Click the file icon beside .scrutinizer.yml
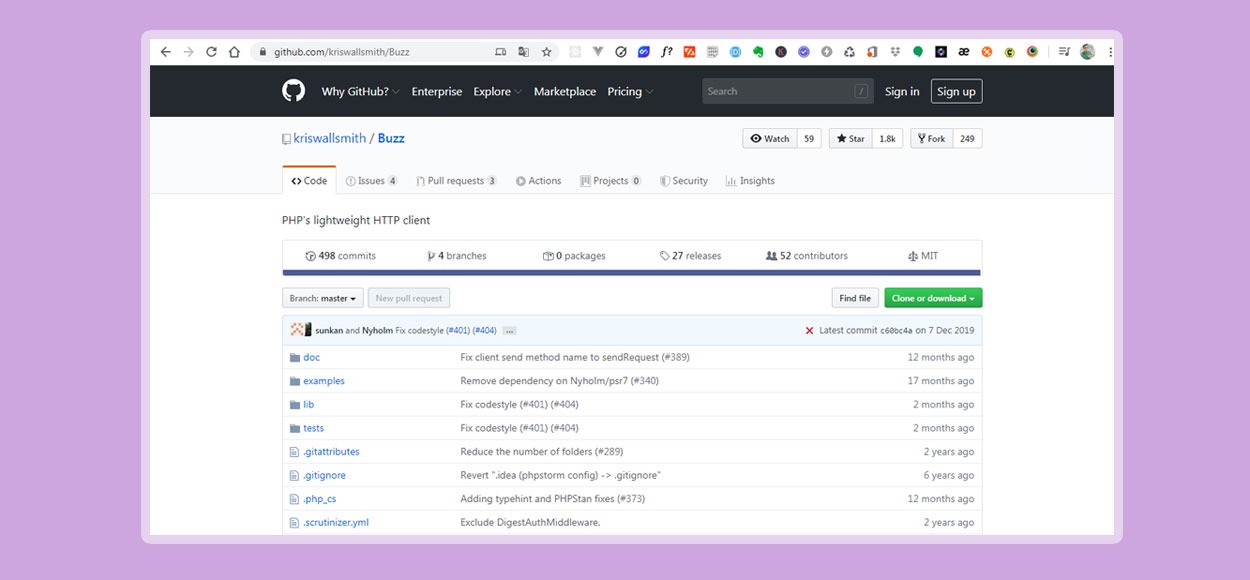This screenshot has width=1250, height=580. coord(294,523)
